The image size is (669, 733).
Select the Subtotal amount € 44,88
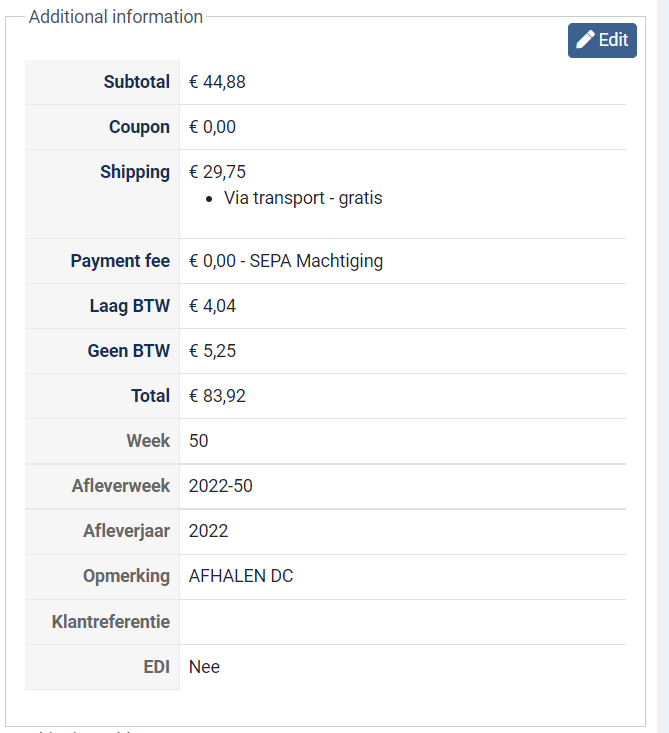(x=217, y=82)
